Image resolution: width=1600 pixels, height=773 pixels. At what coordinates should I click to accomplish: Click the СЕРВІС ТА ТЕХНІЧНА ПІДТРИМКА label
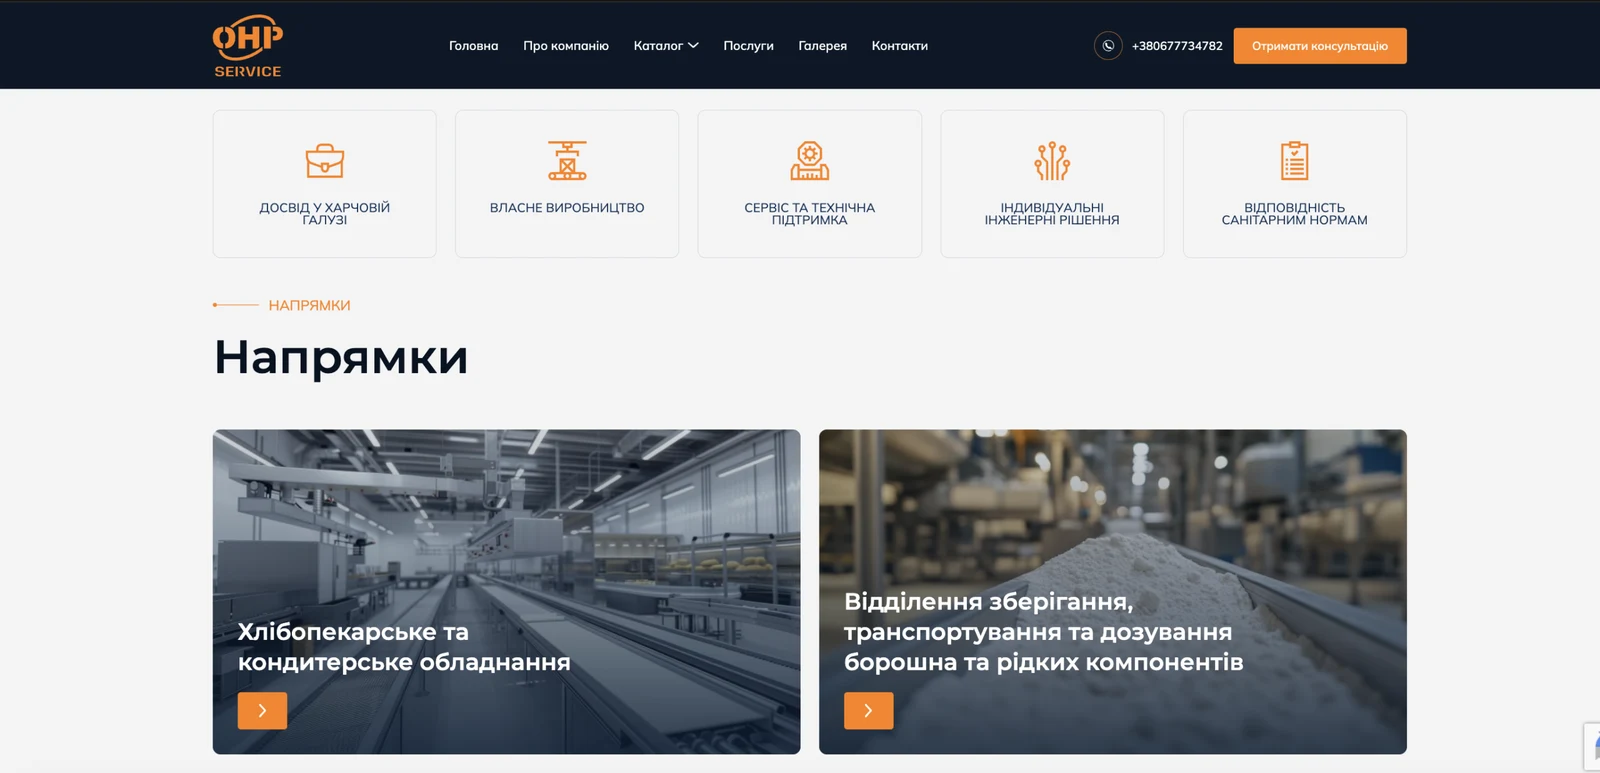pyautogui.click(x=810, y=214)
